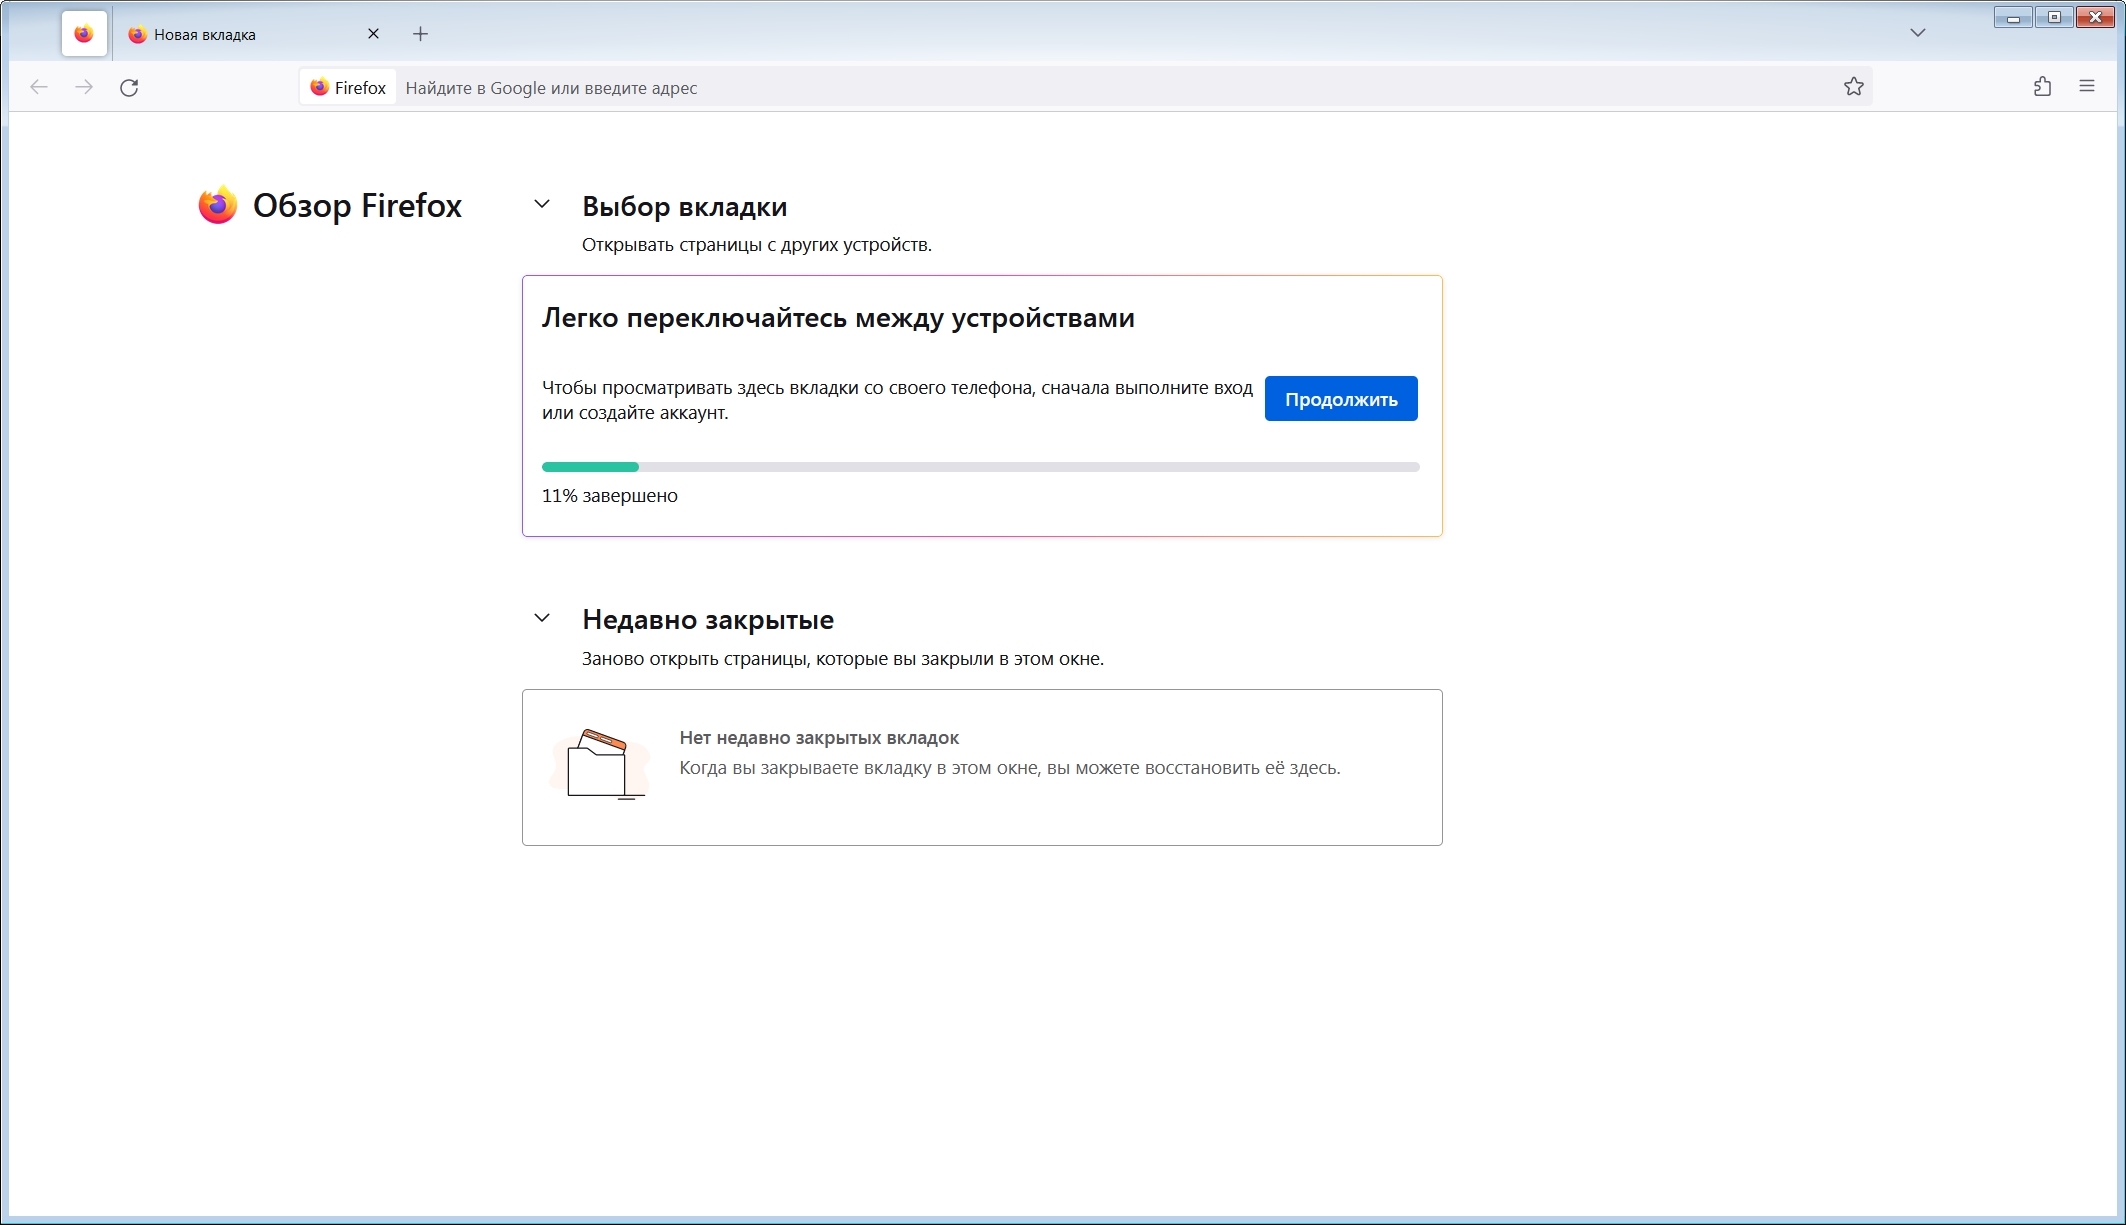The width and height of the screenshot is (2126, 1225).
Task: Click the Продолжить button
Action: [1340, 399]
